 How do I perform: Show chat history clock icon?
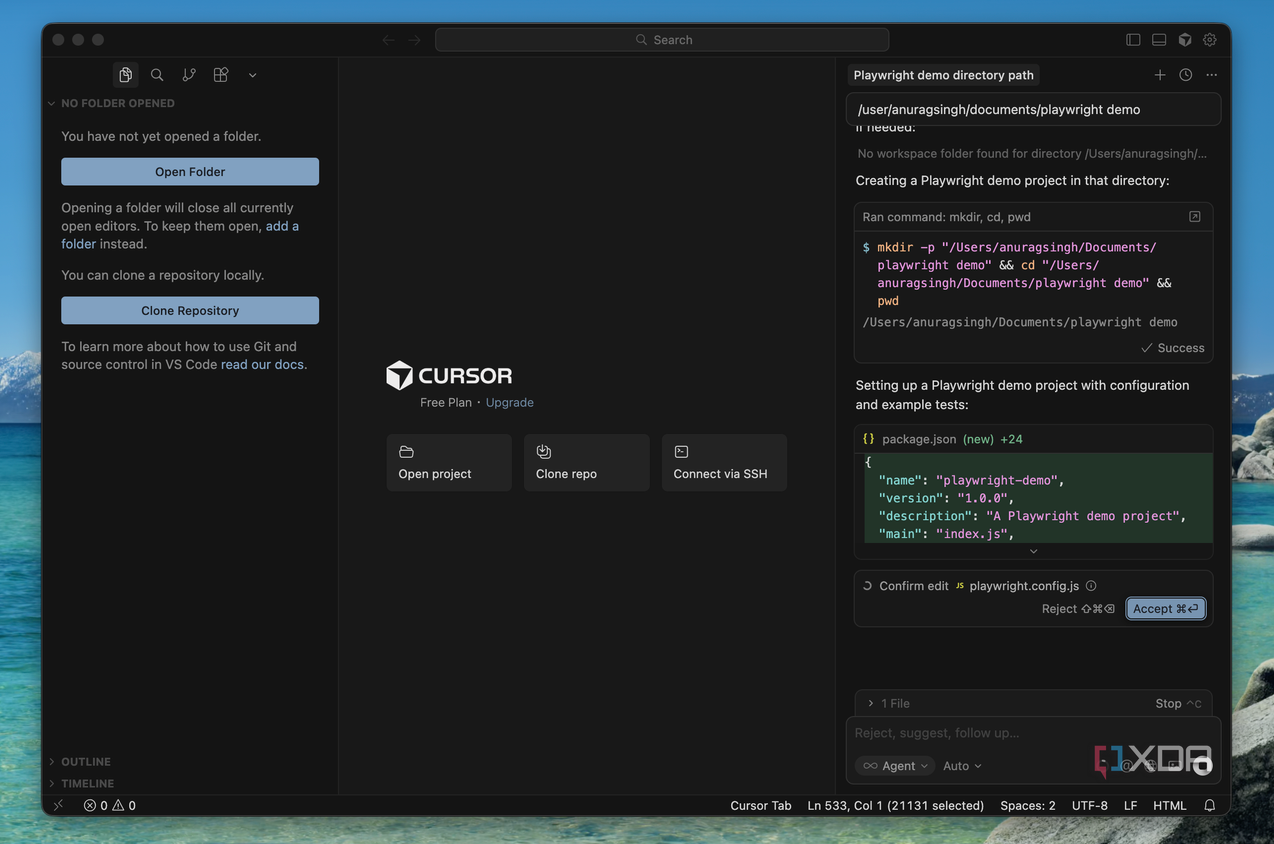(1186, 75)
